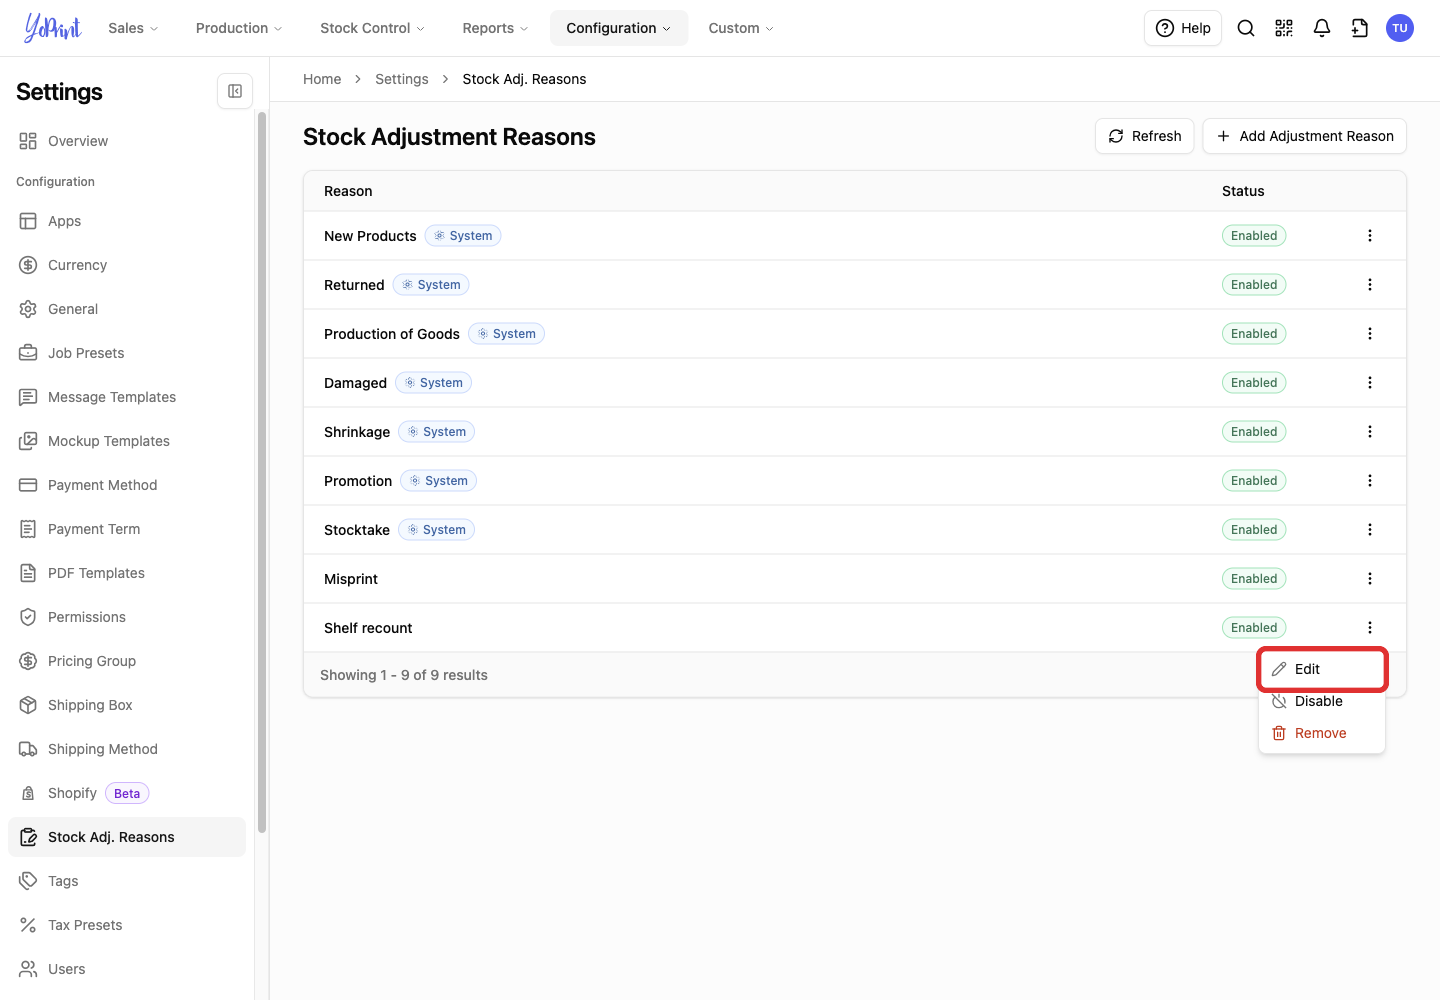
Task: Go to Home breadcrumb link
Action: click(322, 79)
